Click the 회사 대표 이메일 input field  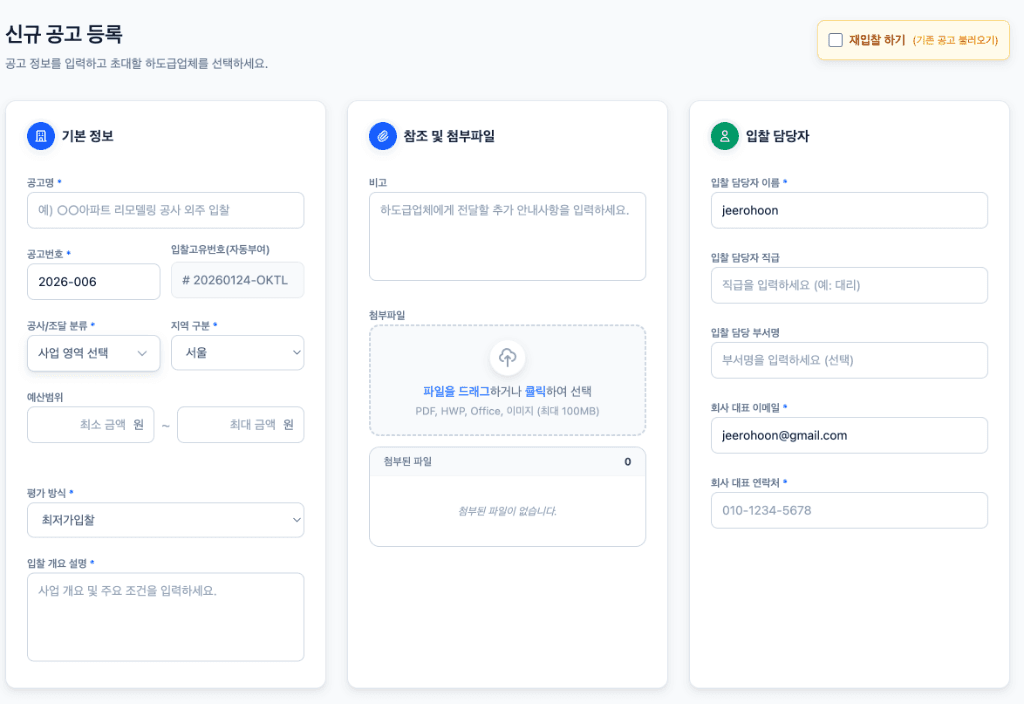coord(849,435)
